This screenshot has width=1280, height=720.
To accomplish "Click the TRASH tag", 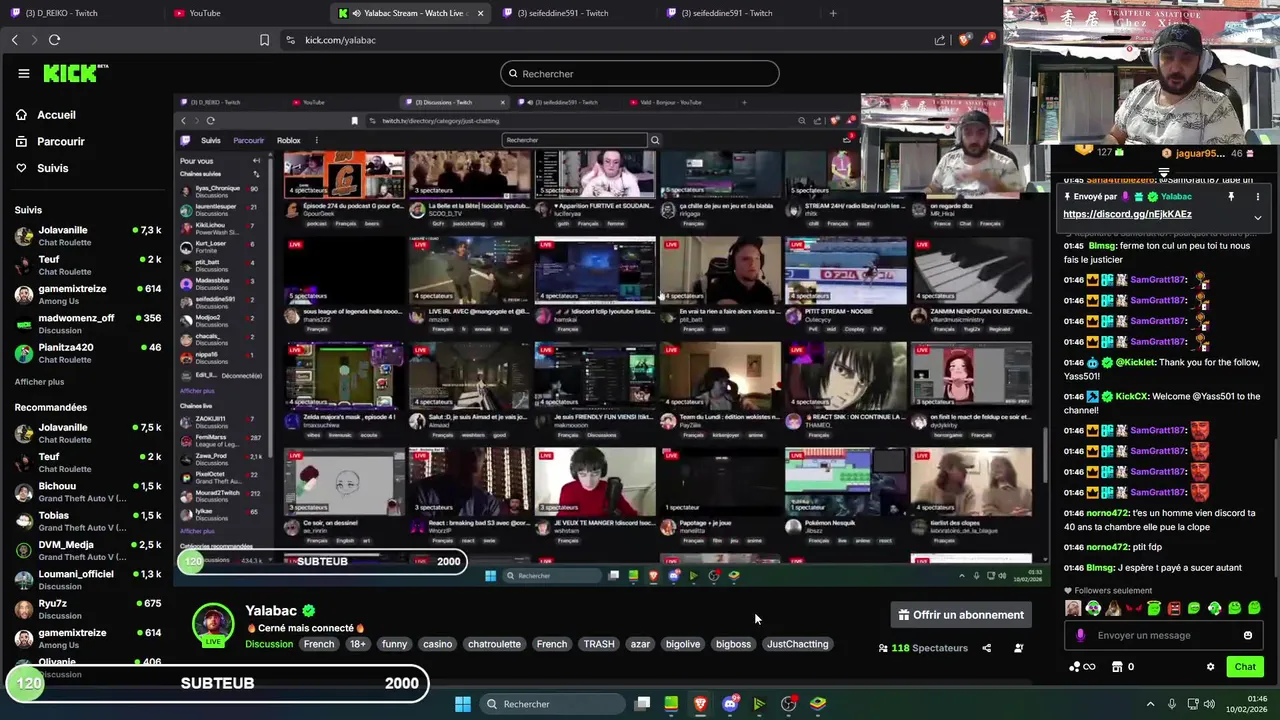I will (x=599, y=644).
